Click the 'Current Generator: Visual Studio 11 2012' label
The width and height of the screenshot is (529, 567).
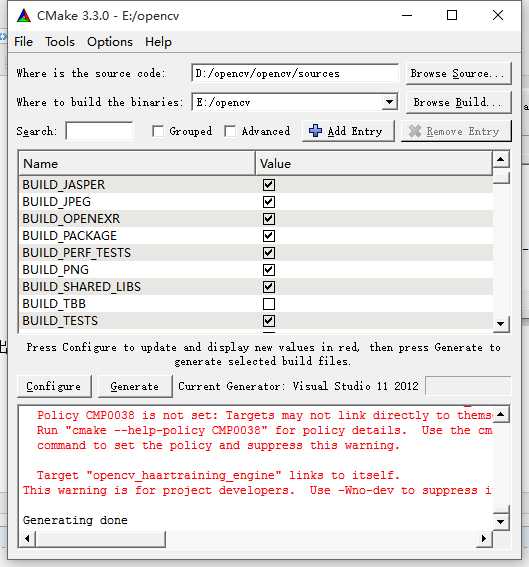[x=298, y=386]
